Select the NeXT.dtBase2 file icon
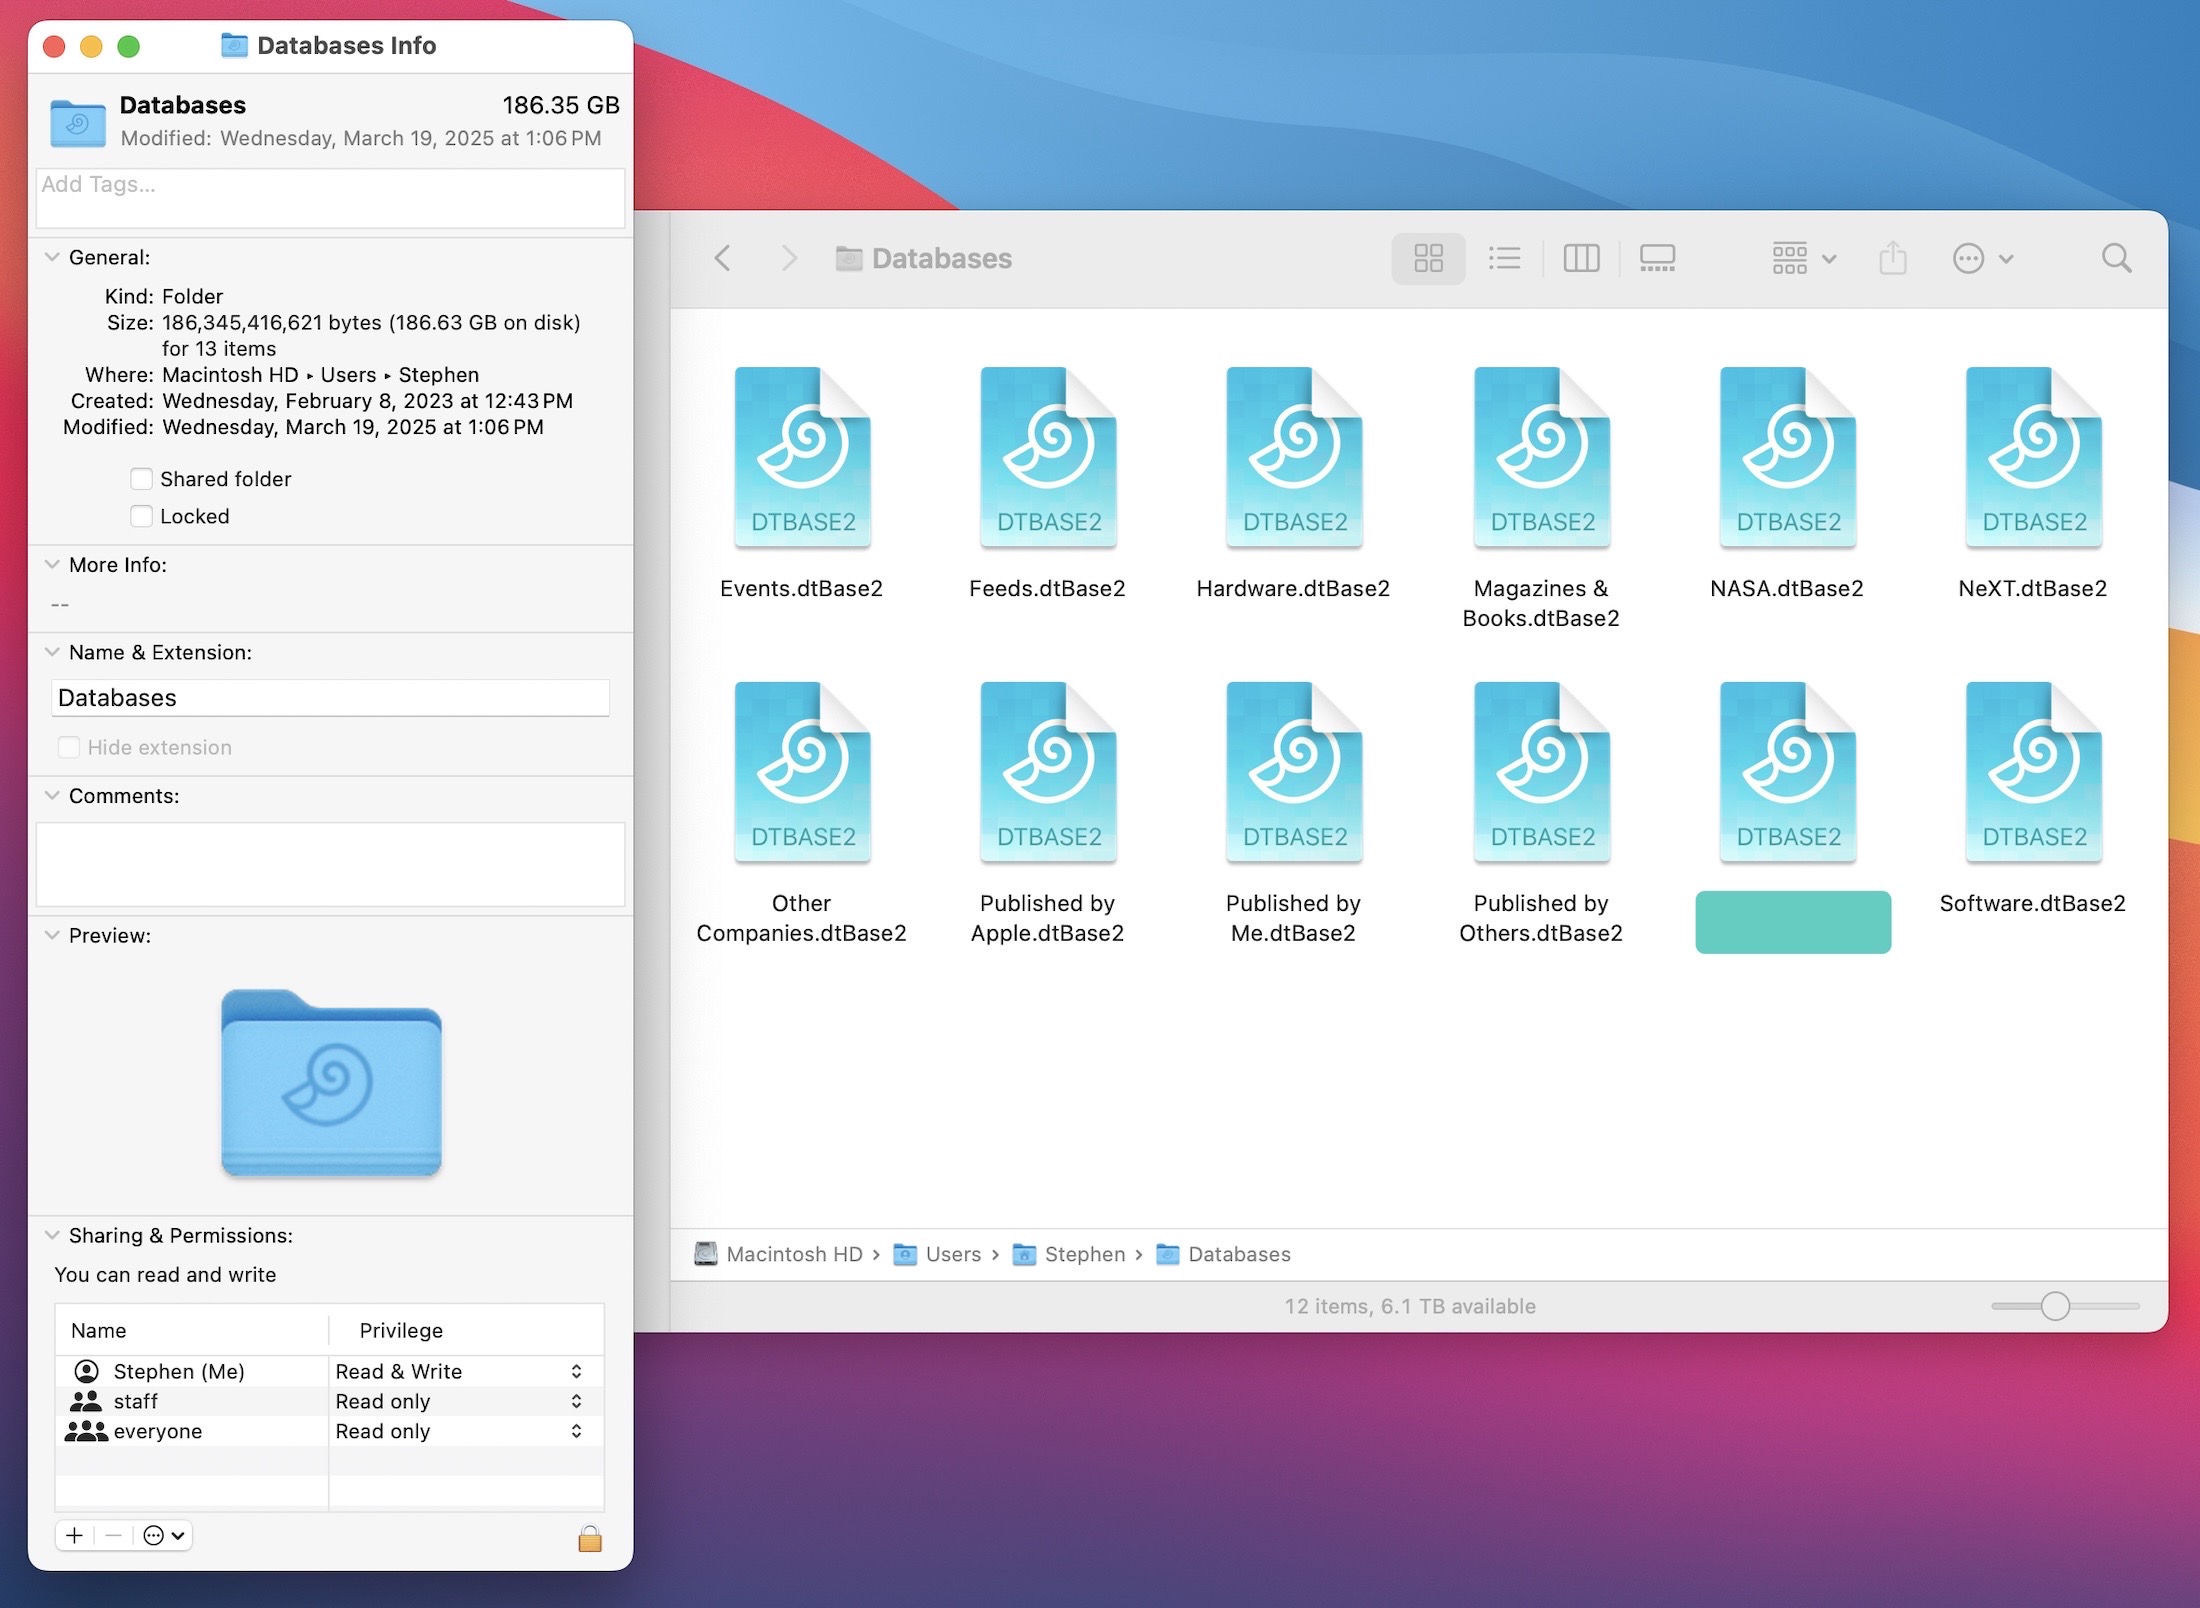Viewport: 2200px width, 1608px height. (x=2033, y=457)
